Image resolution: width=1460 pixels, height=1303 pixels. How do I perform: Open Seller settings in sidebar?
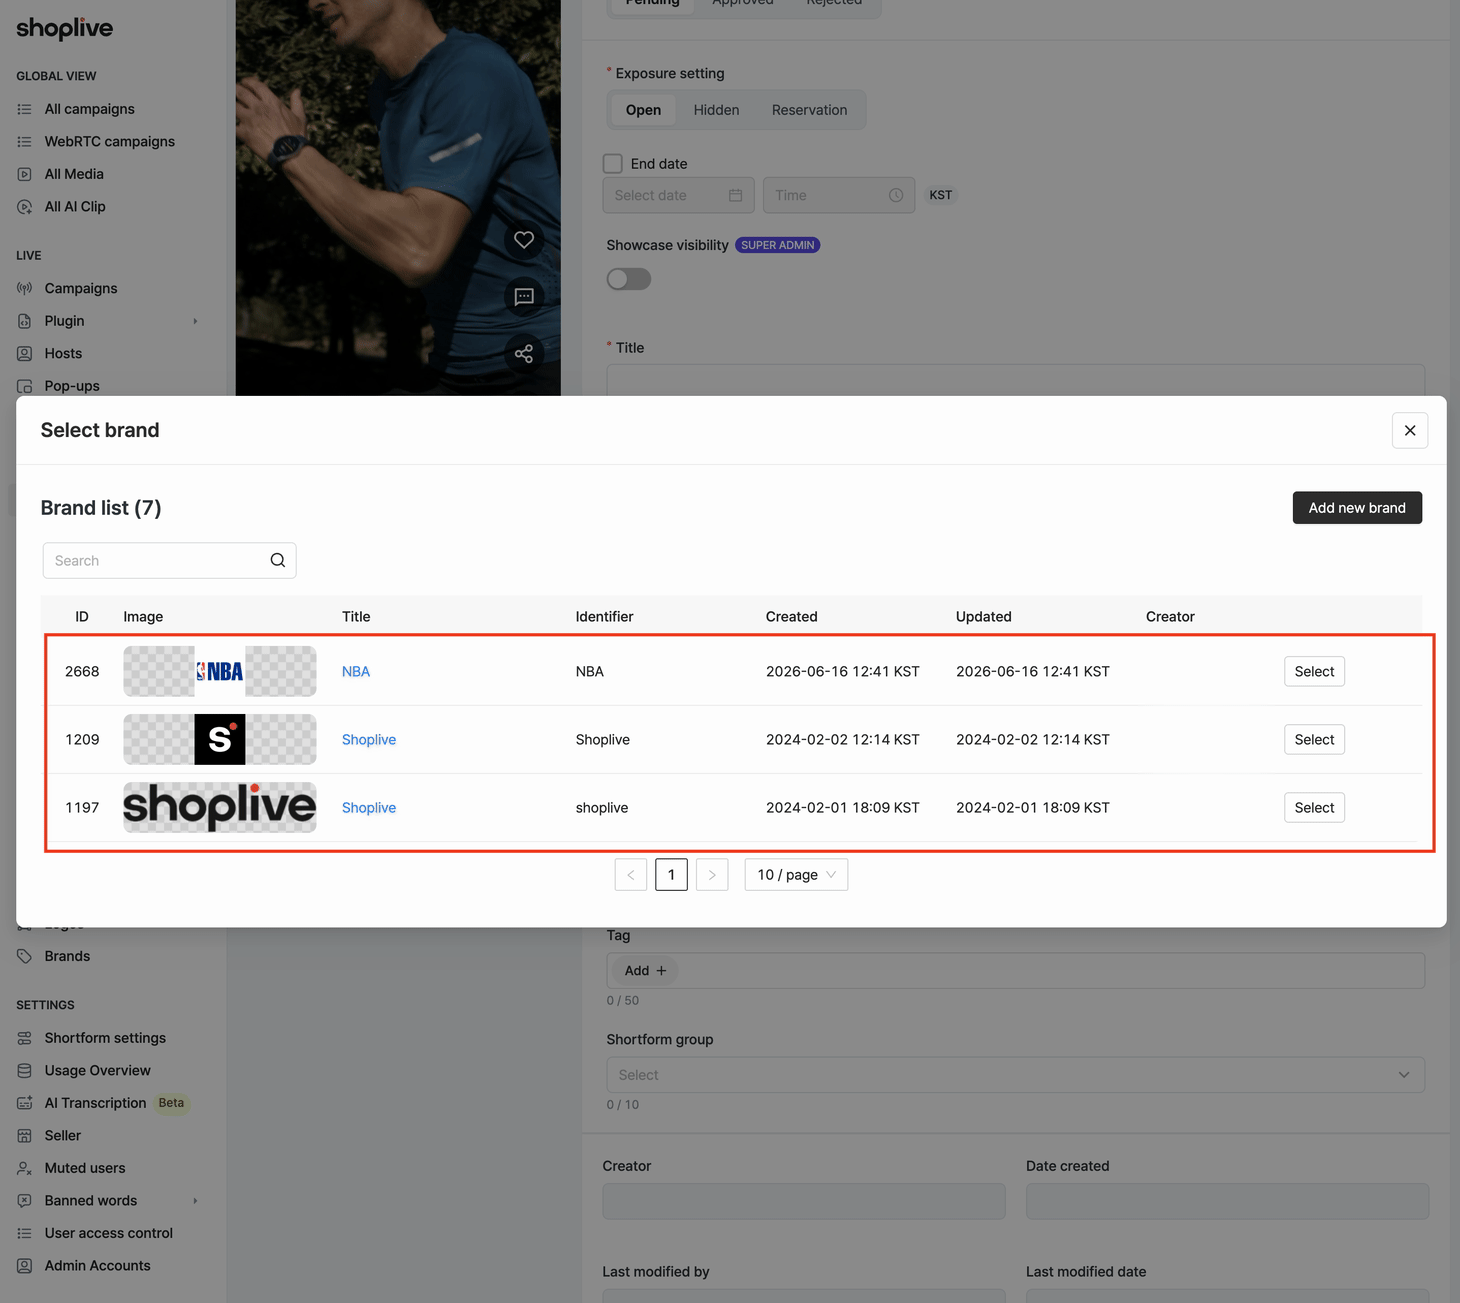pos(62,1135)
